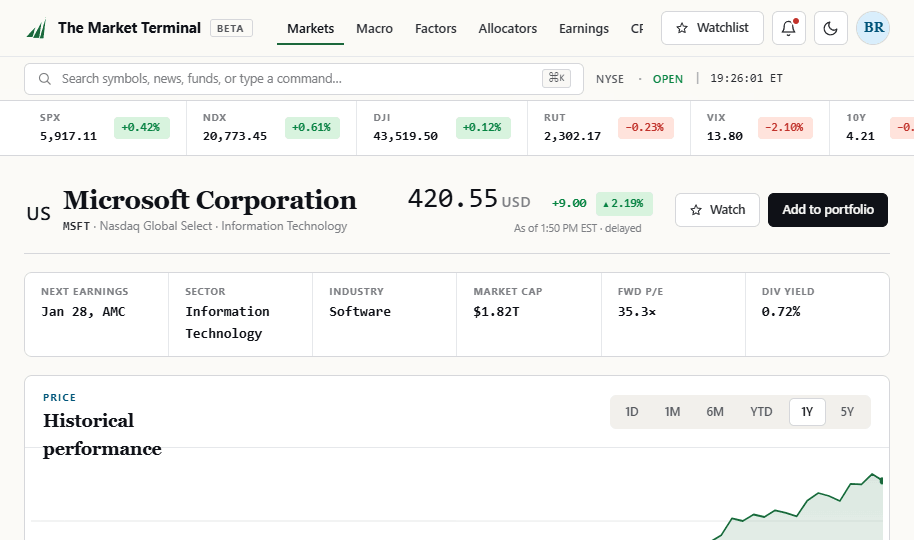Click the MSFT ticker symbol text

pyautogui.click(x=76, y=226)
